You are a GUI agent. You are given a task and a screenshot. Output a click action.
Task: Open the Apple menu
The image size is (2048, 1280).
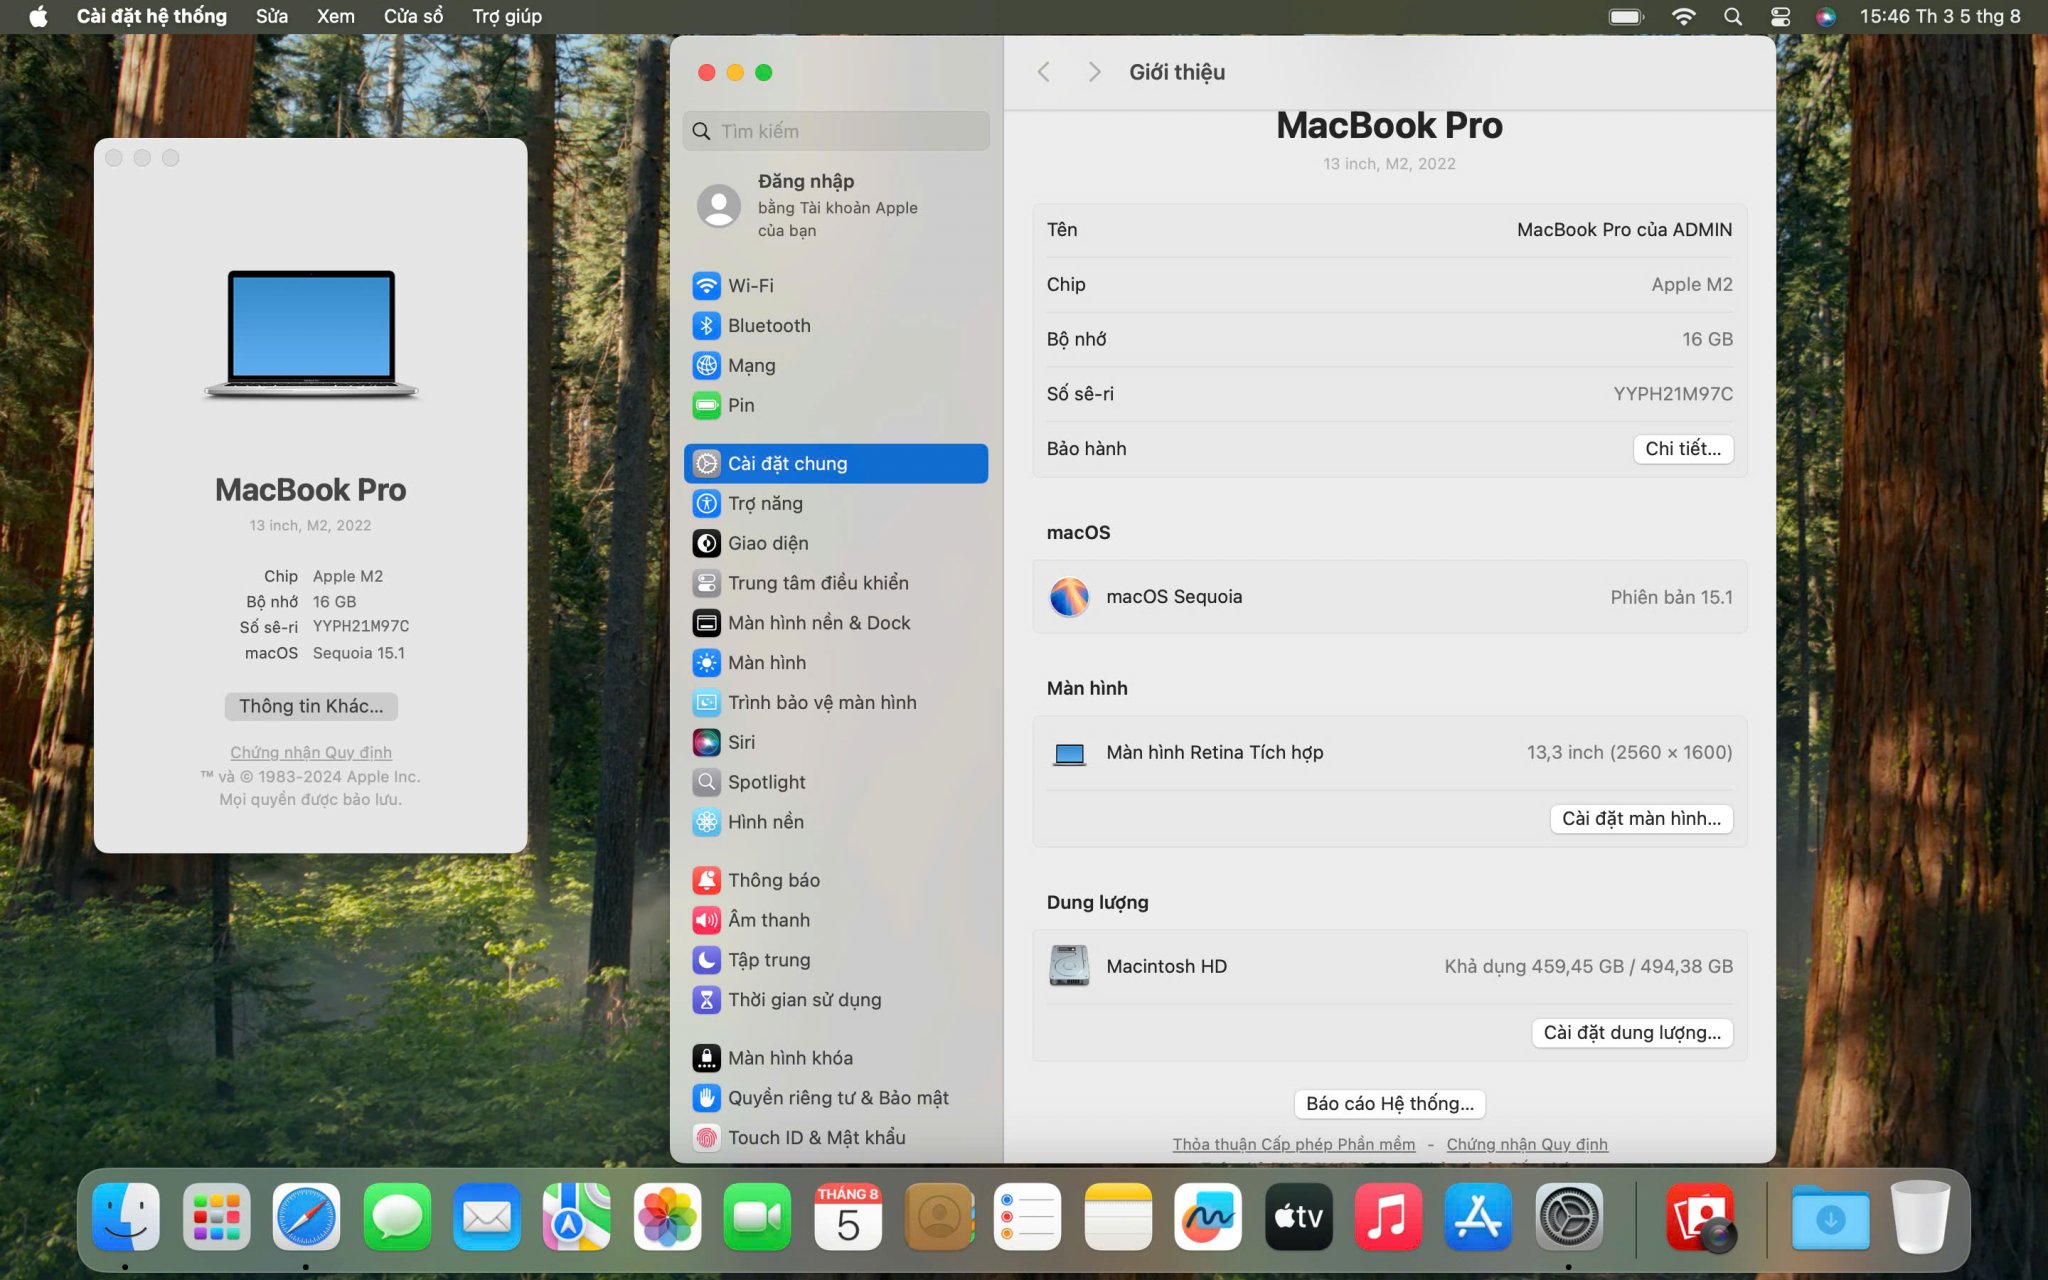click(38, 16)
